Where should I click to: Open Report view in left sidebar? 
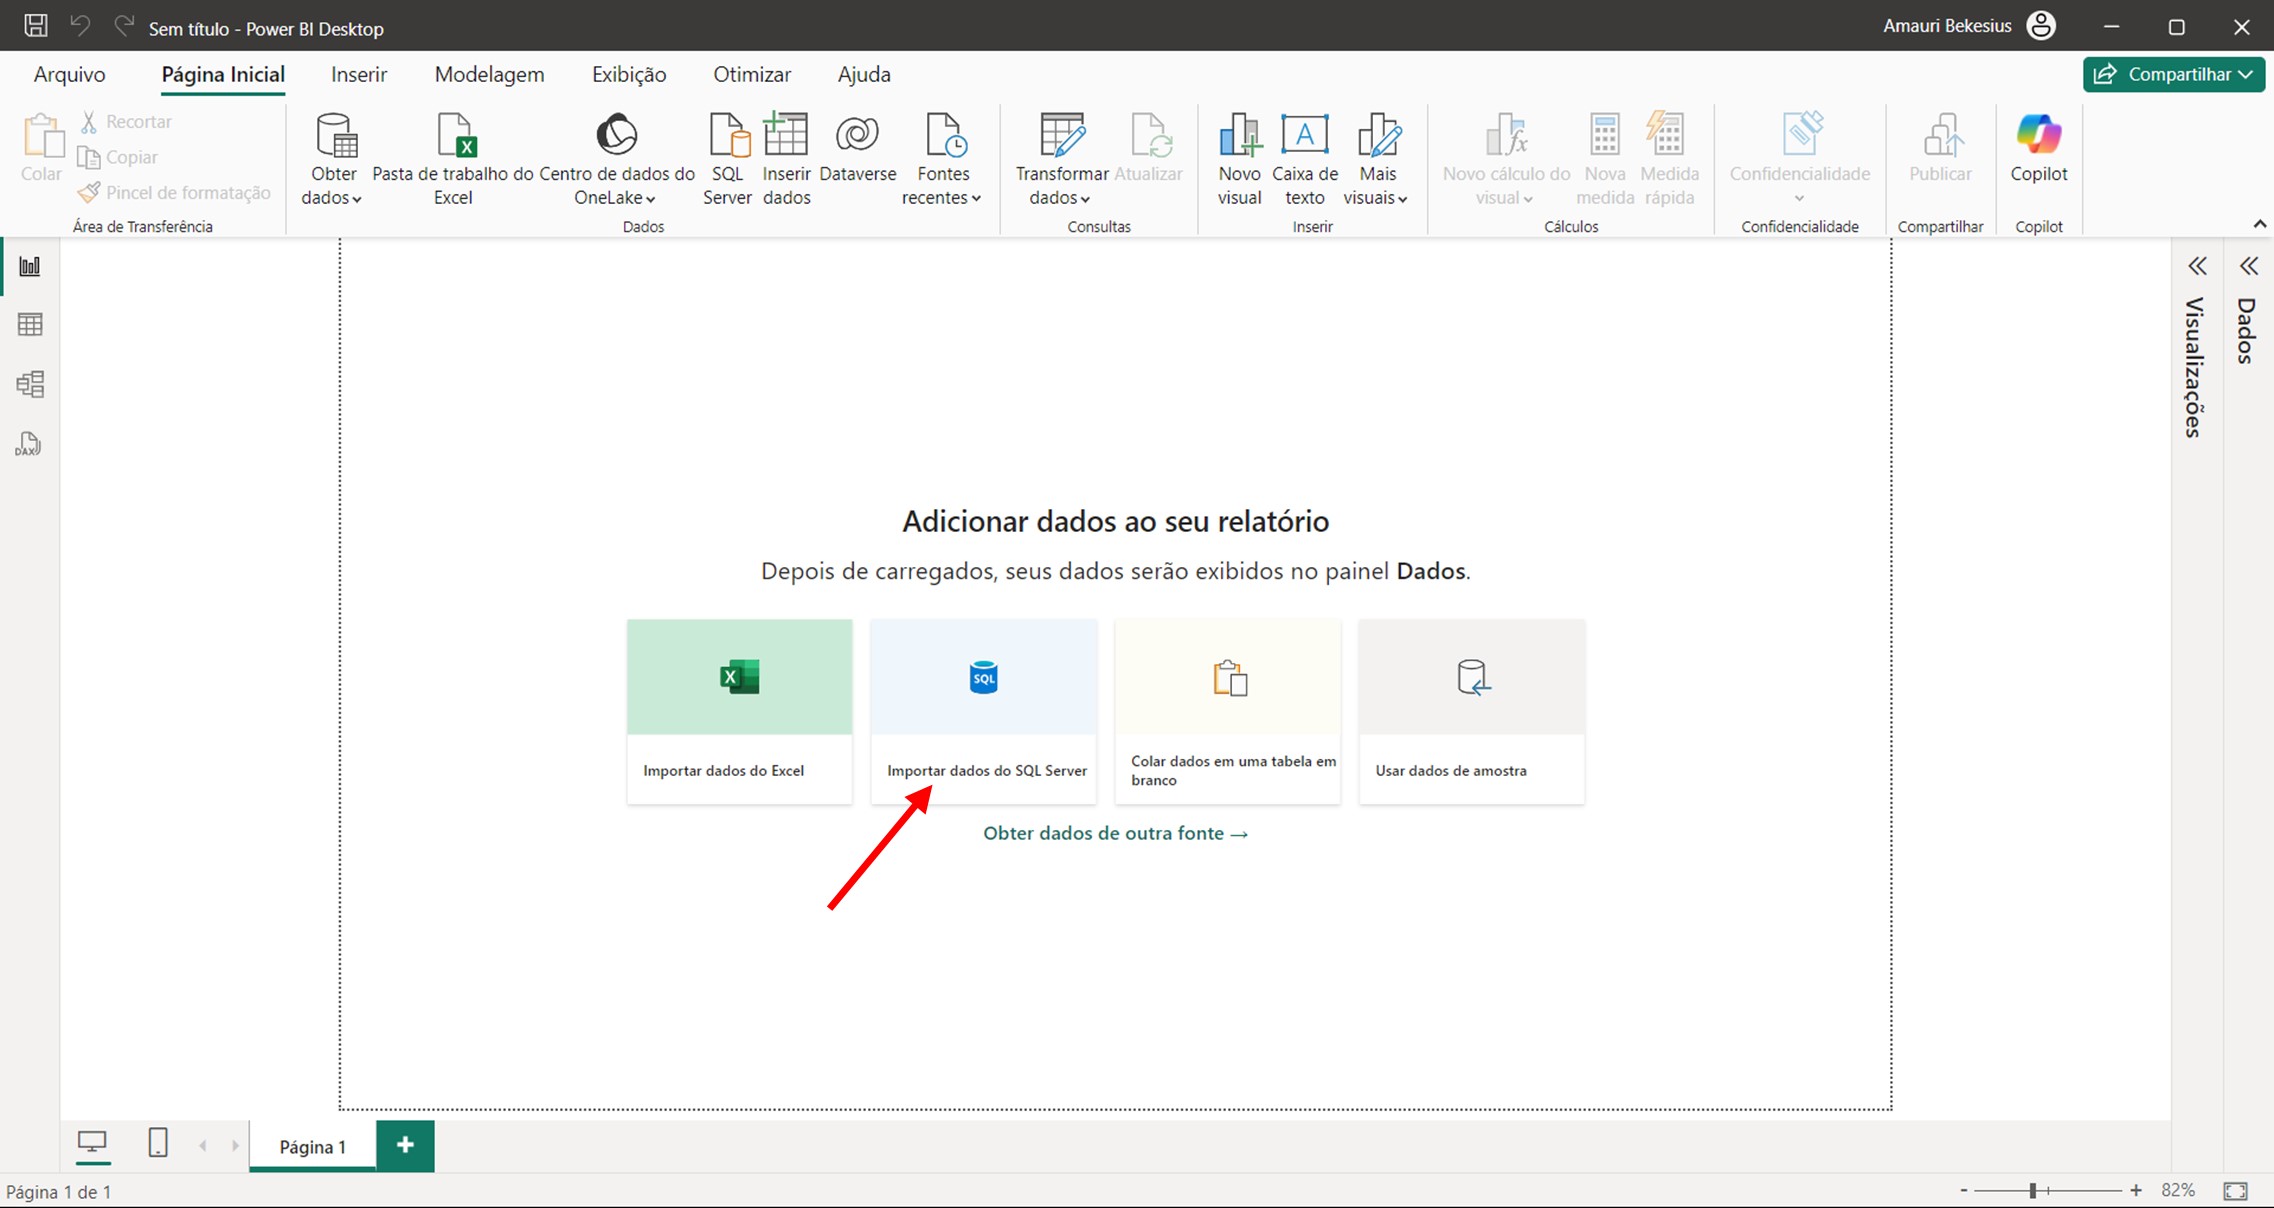(30, 266)
